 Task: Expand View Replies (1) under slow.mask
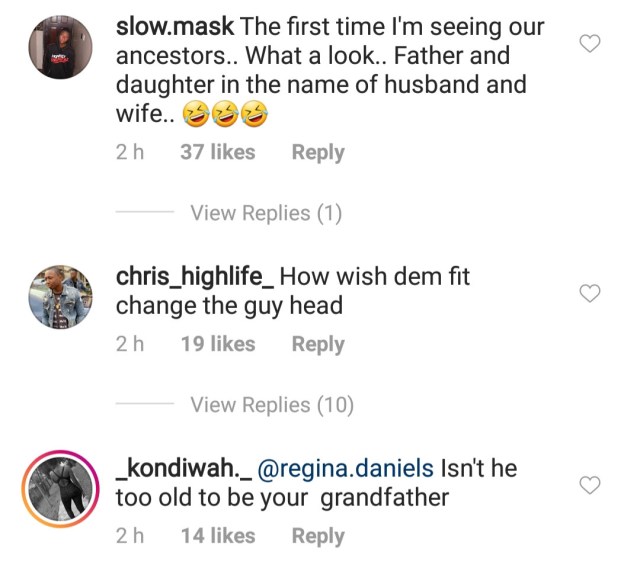click(x=266, y=213)
